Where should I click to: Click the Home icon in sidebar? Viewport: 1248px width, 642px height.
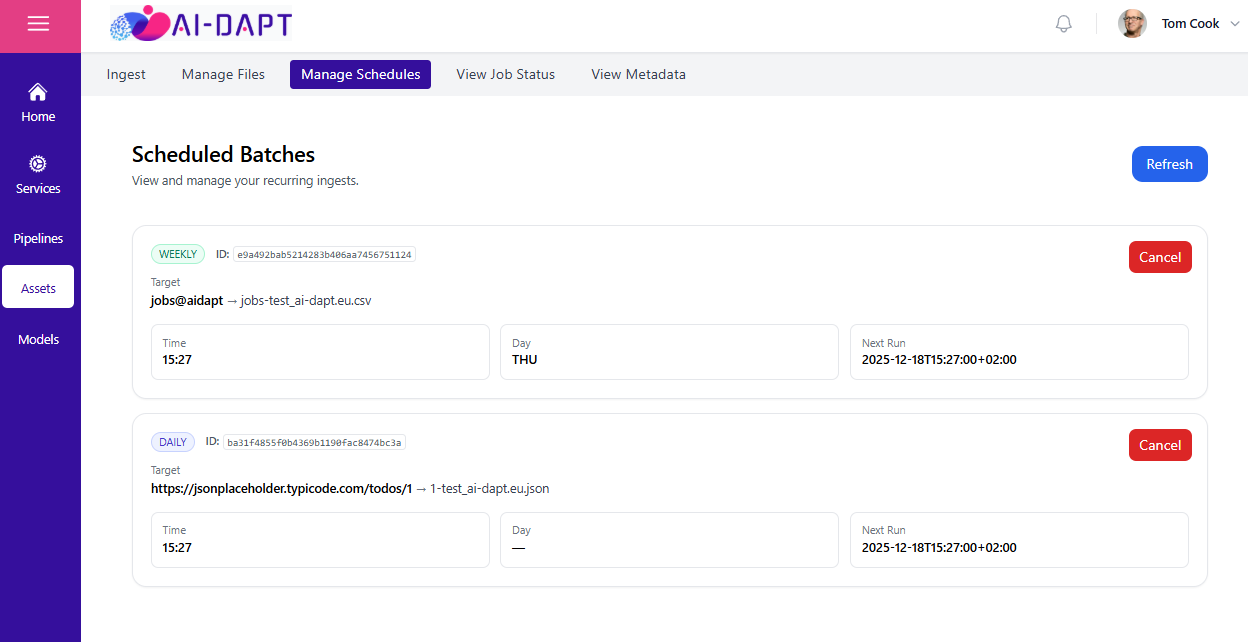point(38,92)
